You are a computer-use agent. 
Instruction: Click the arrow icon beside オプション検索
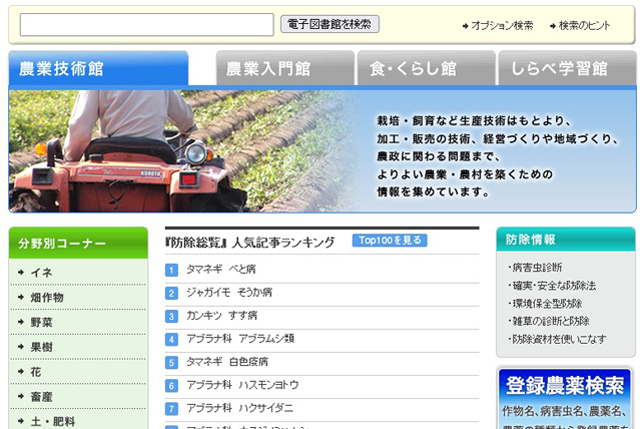click(x=465, y=26)
